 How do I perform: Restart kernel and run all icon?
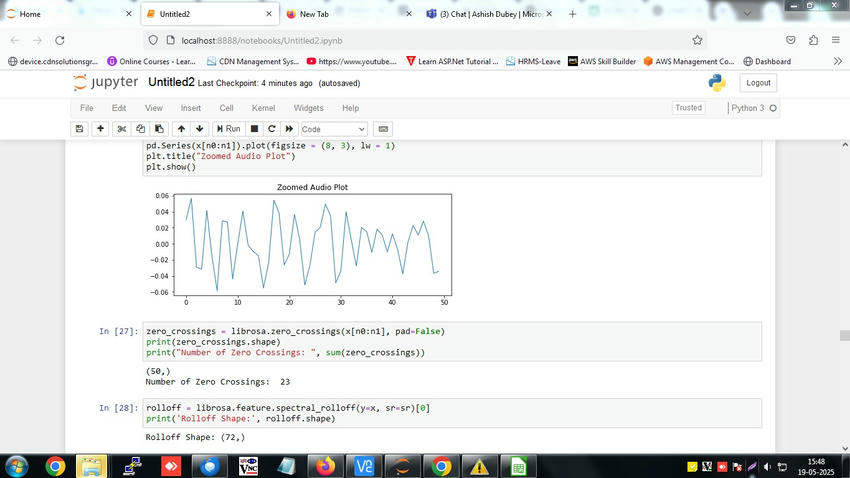[x=289, y=129]
